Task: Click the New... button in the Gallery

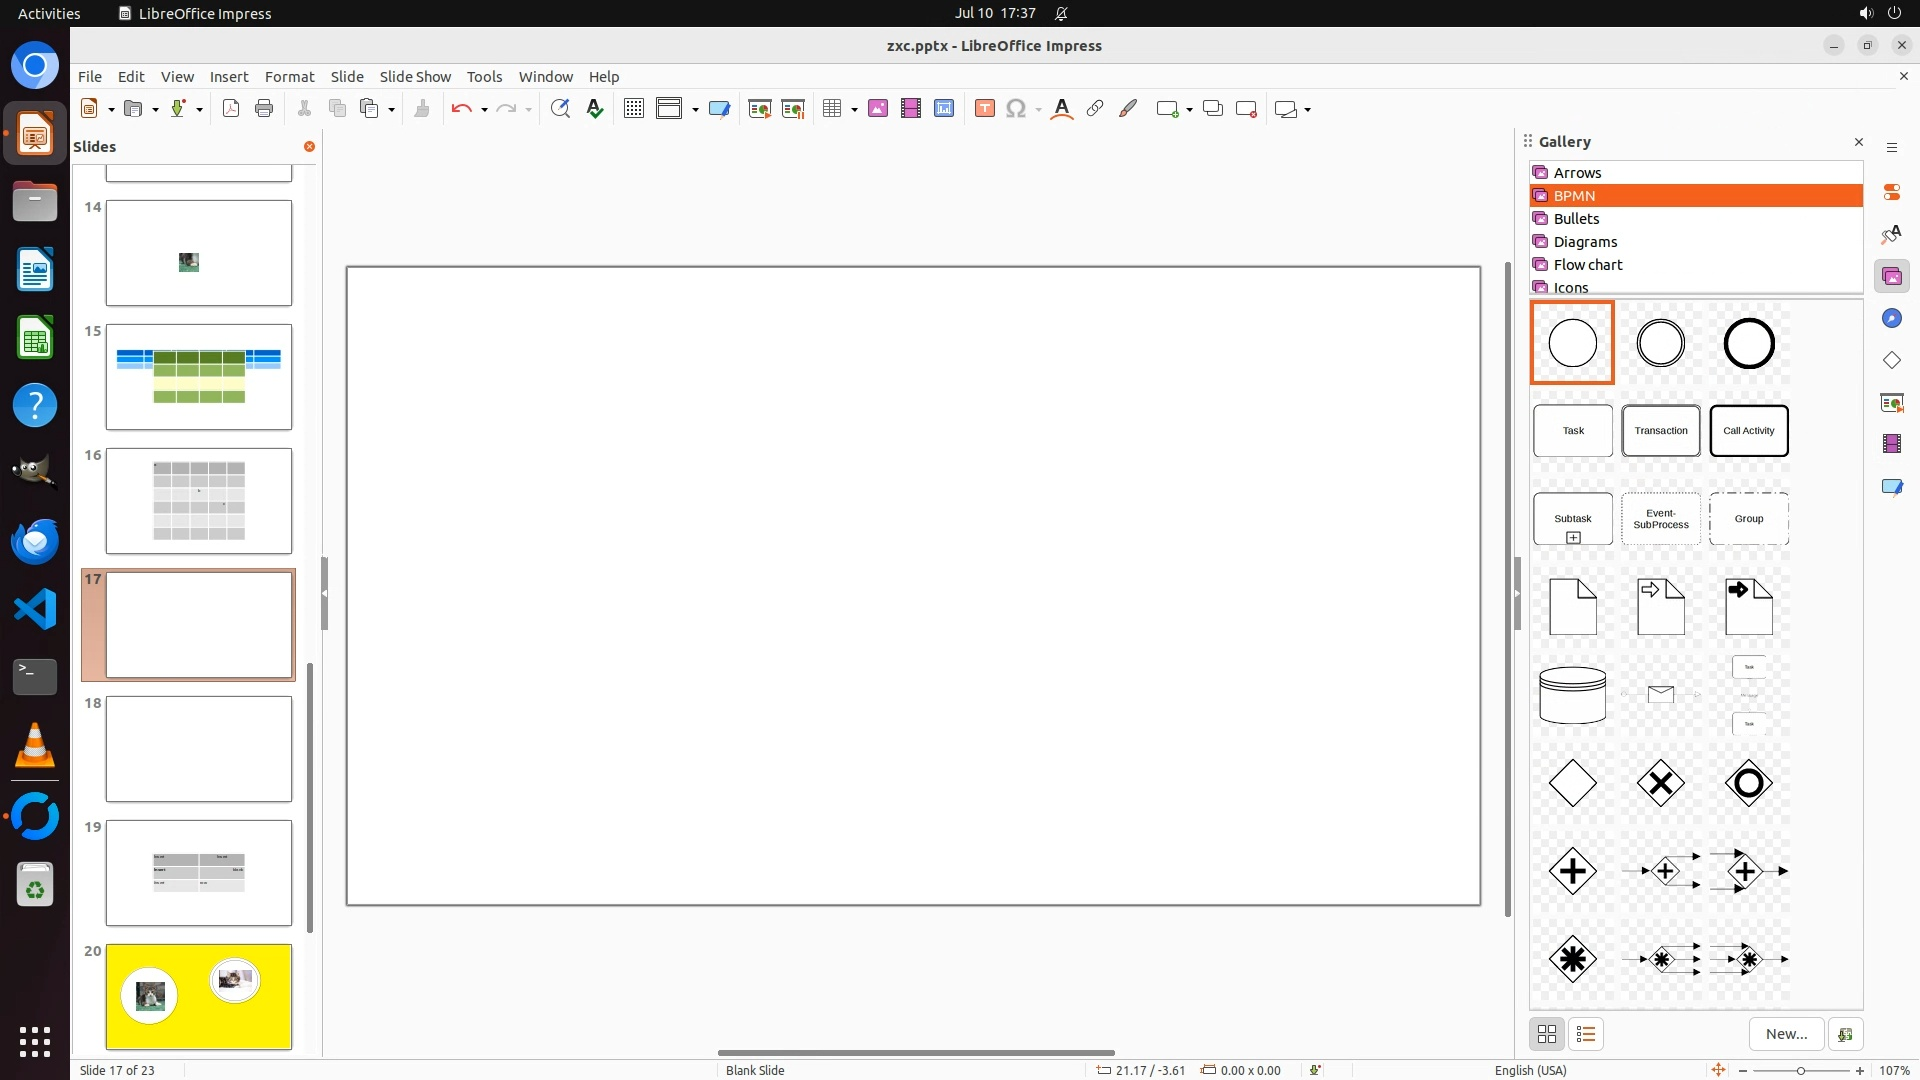Action: pyautogui.click(x=1786, y=1034)
